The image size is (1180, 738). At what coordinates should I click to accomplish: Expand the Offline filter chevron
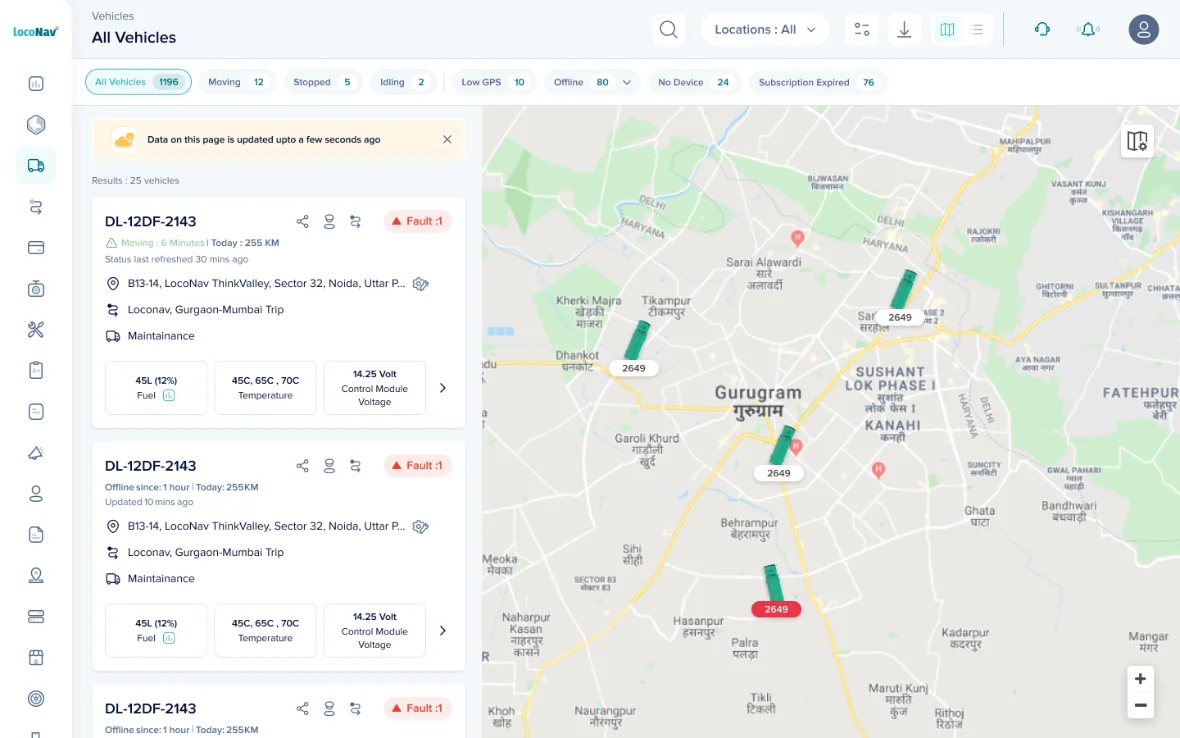click(627, 83)
